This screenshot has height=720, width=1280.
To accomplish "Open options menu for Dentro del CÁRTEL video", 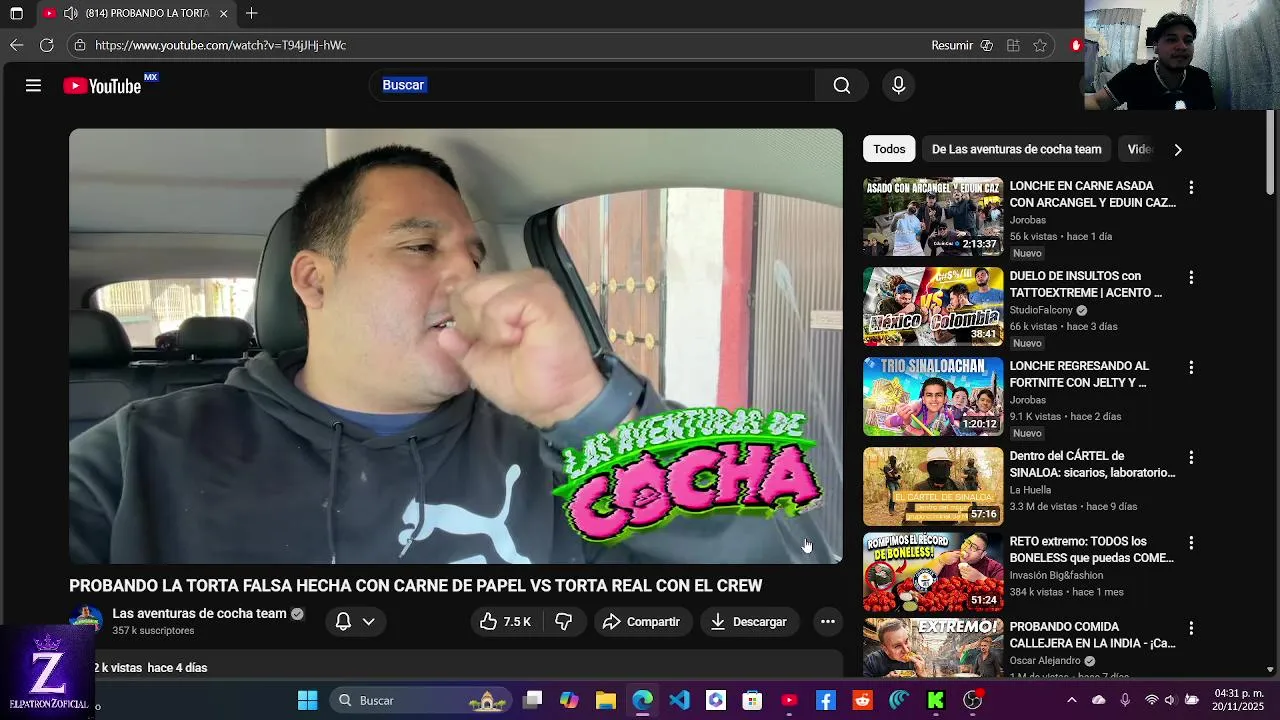I will pos(1191,457).
